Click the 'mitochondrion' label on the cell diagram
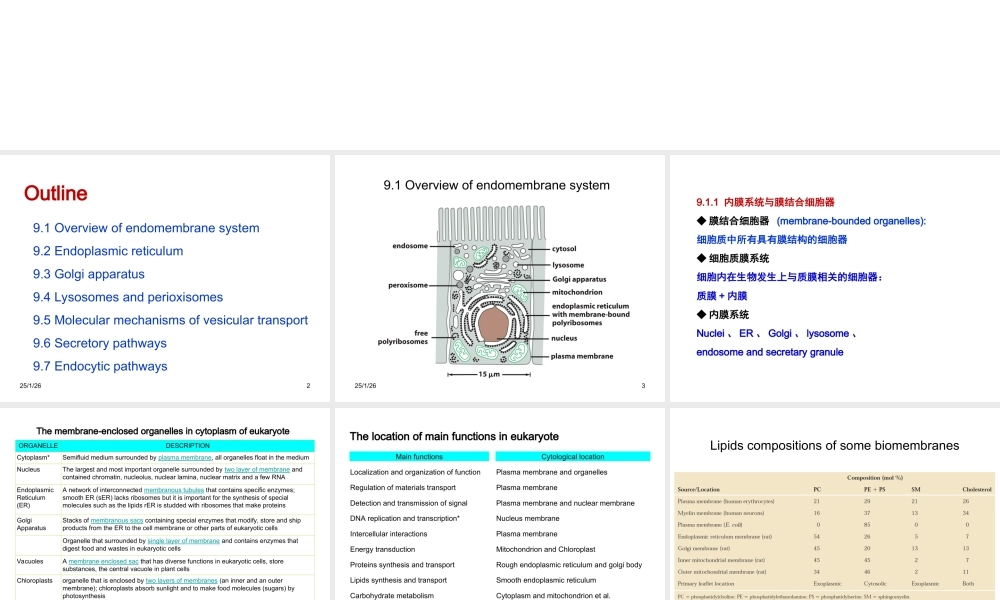The height and width of the screenshot is (600, 1000). click(x=577, y=292)
